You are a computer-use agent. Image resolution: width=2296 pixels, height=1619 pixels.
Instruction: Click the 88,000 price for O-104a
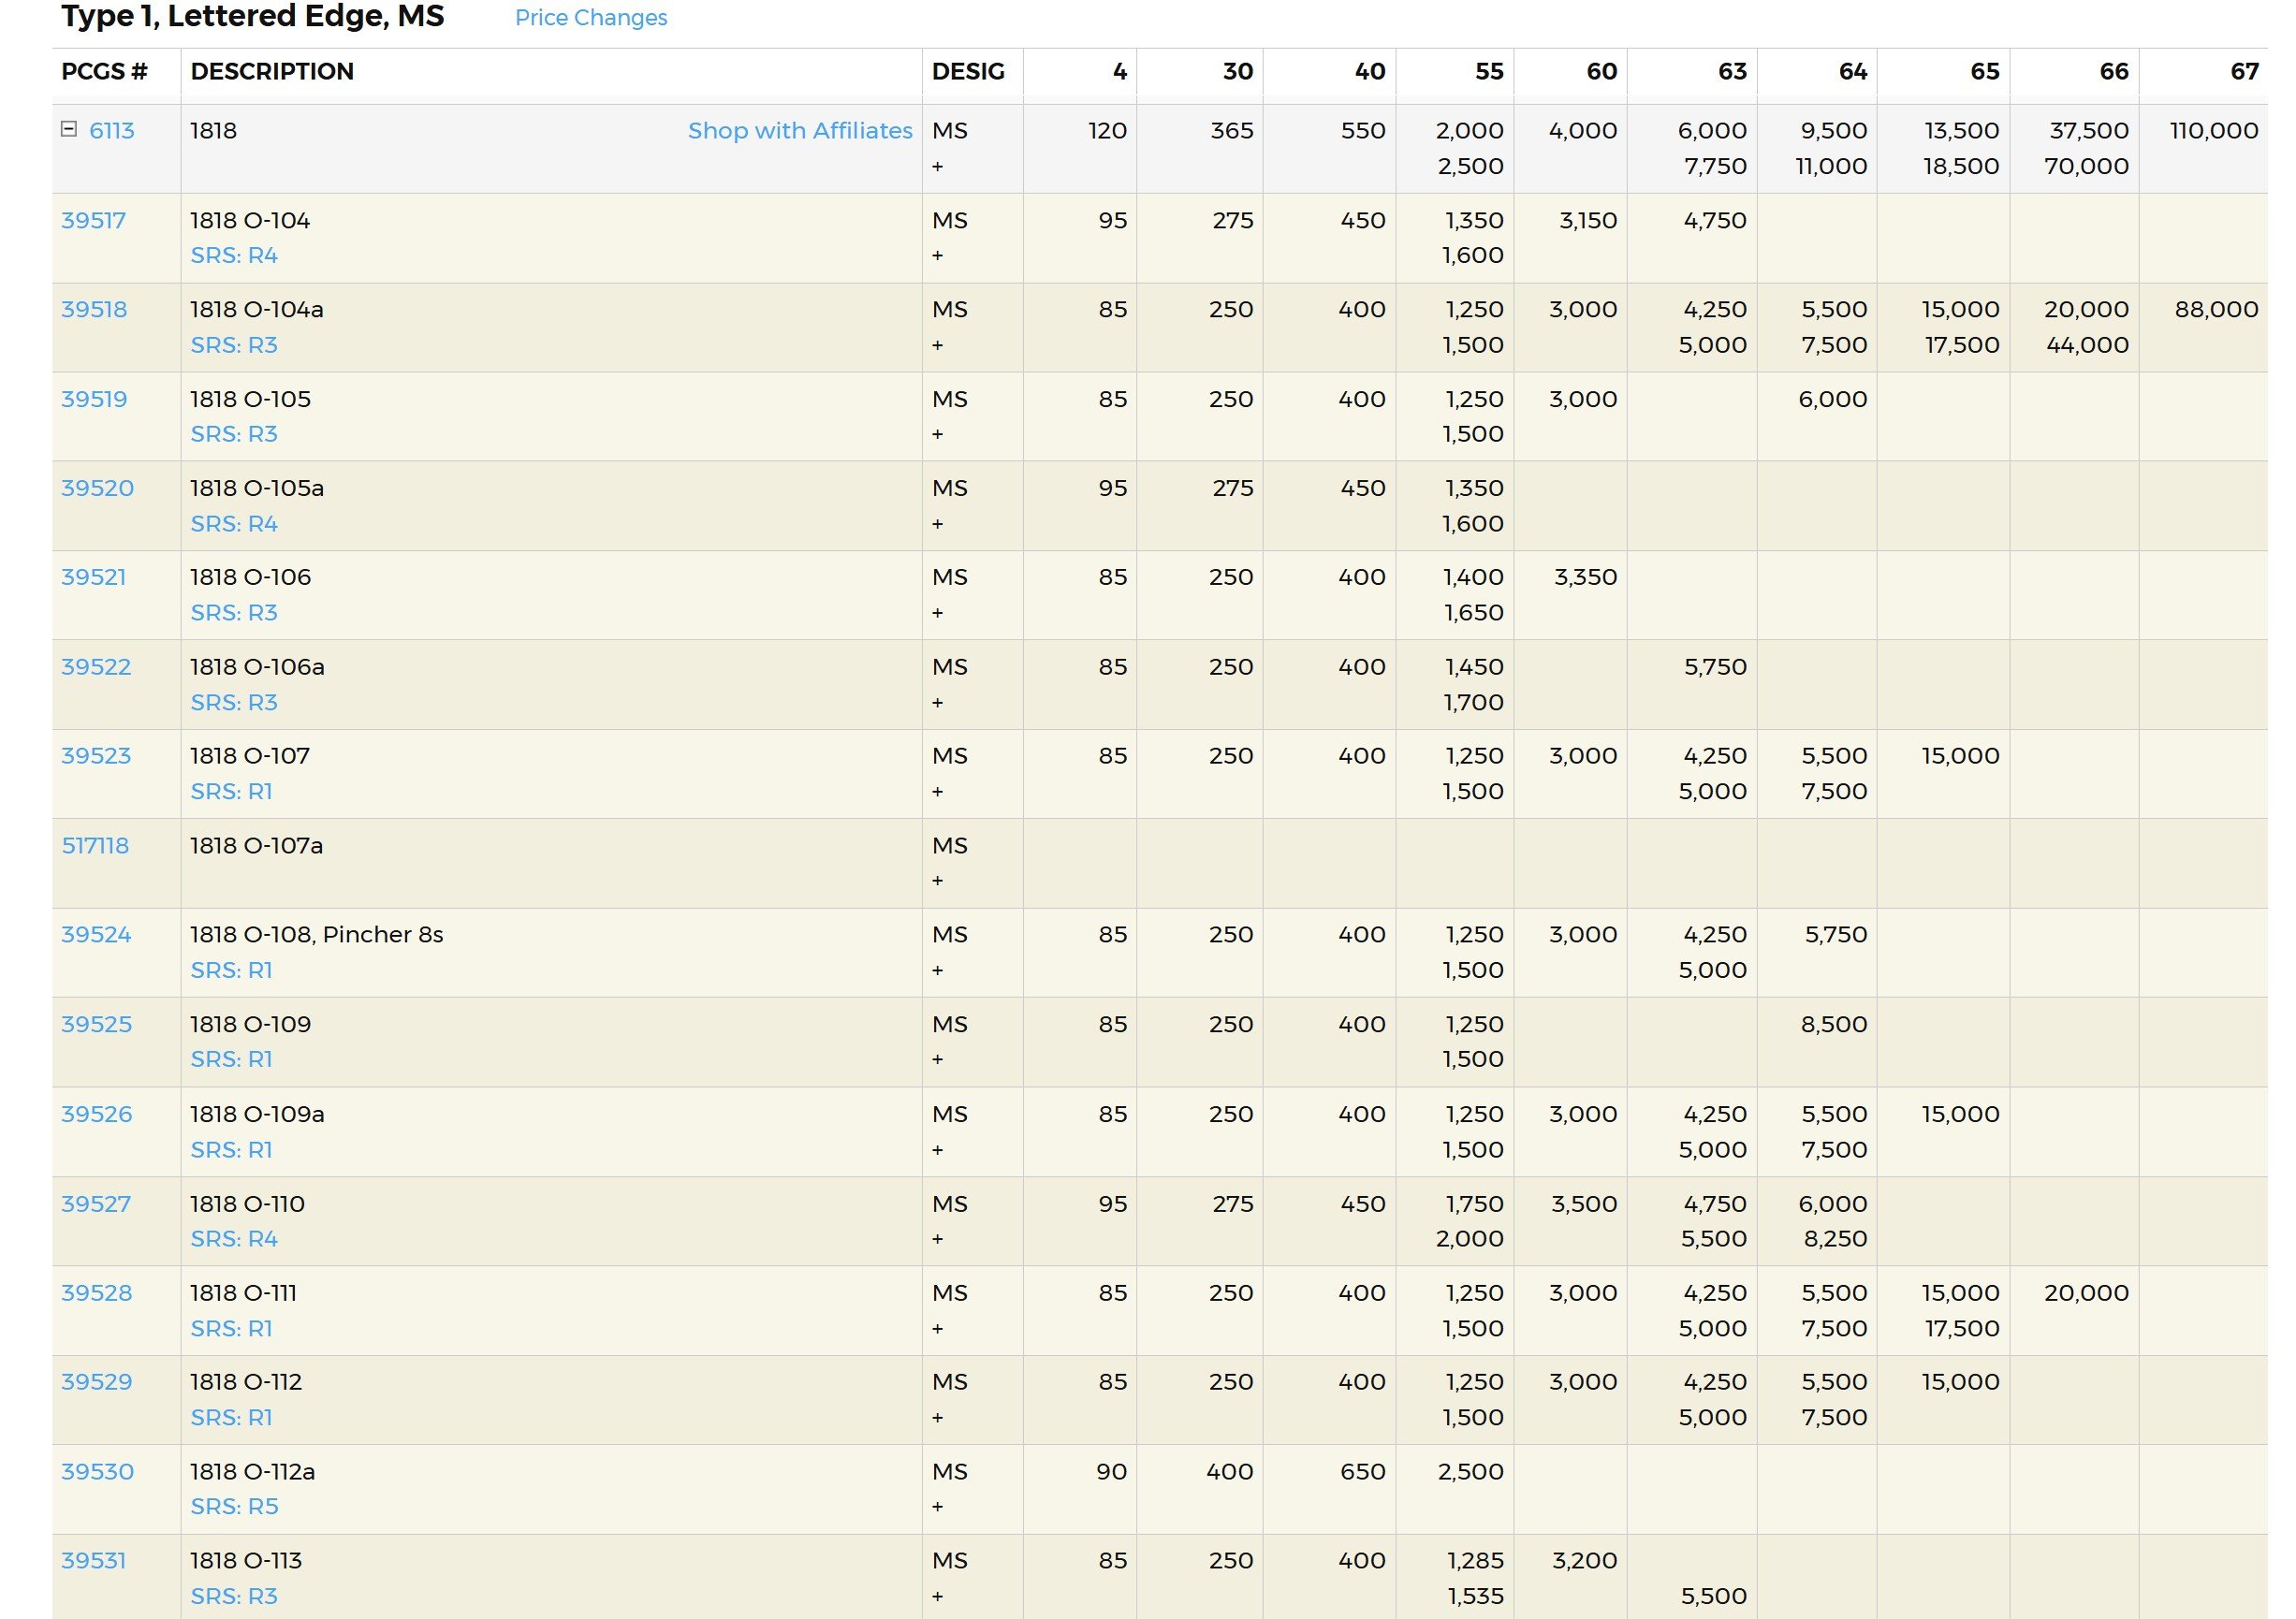[x=2215, y=310]
